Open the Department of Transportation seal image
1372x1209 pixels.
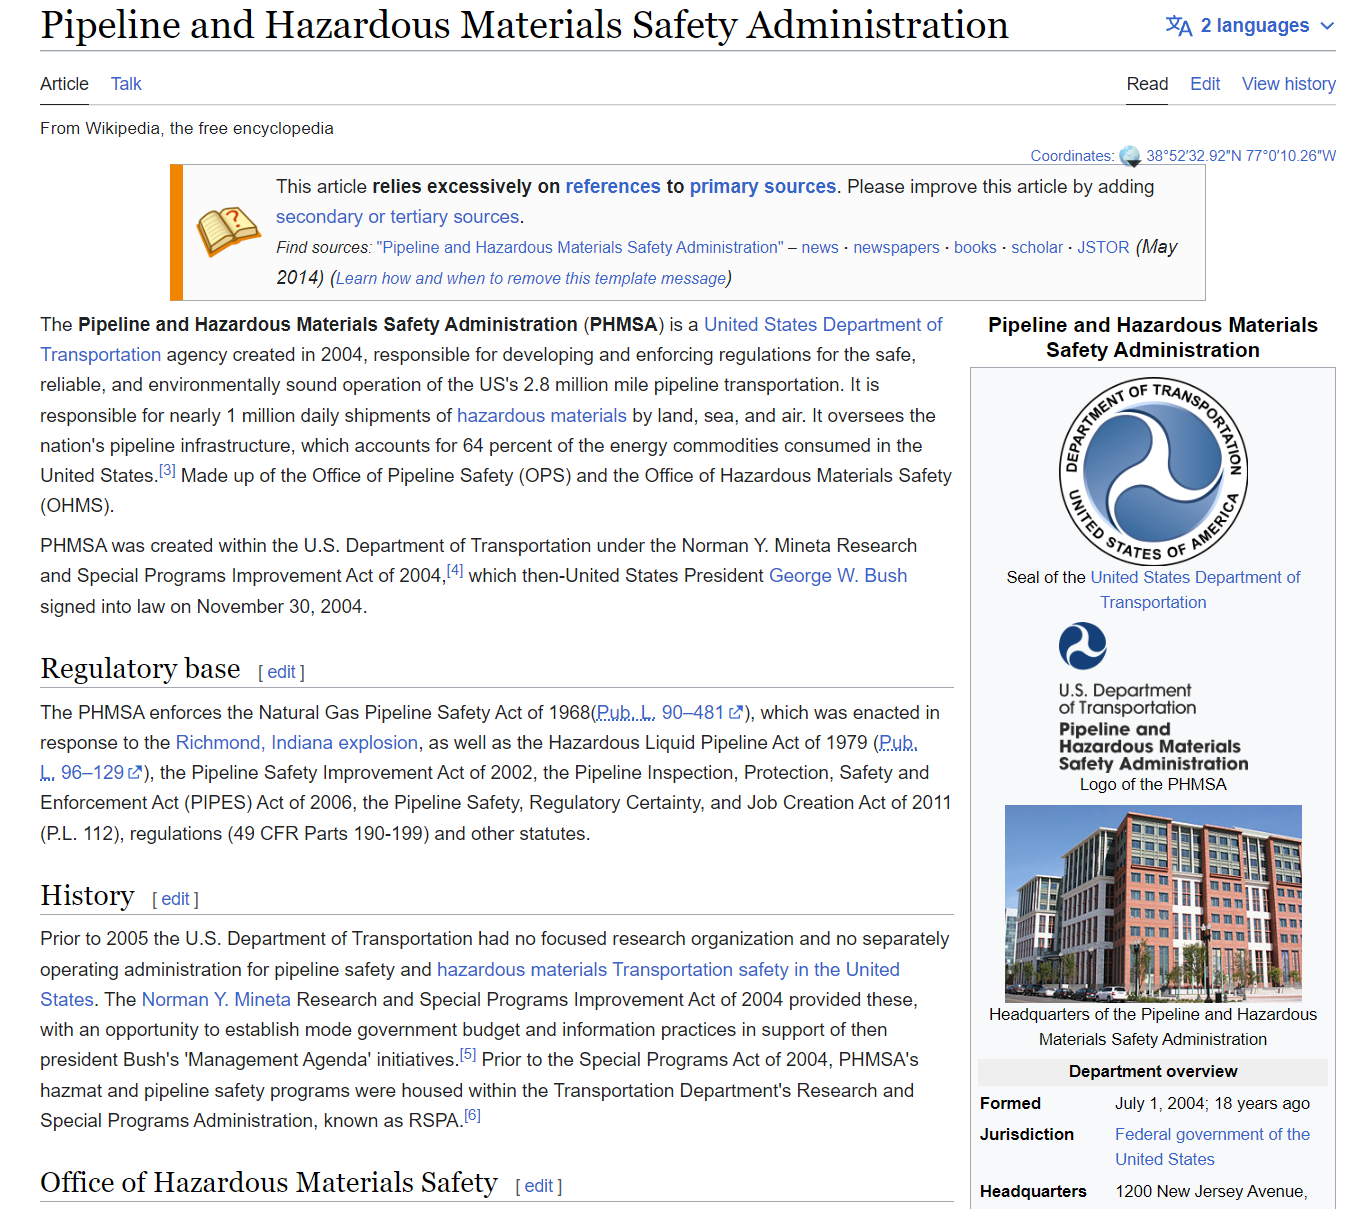coord(1153,471)
